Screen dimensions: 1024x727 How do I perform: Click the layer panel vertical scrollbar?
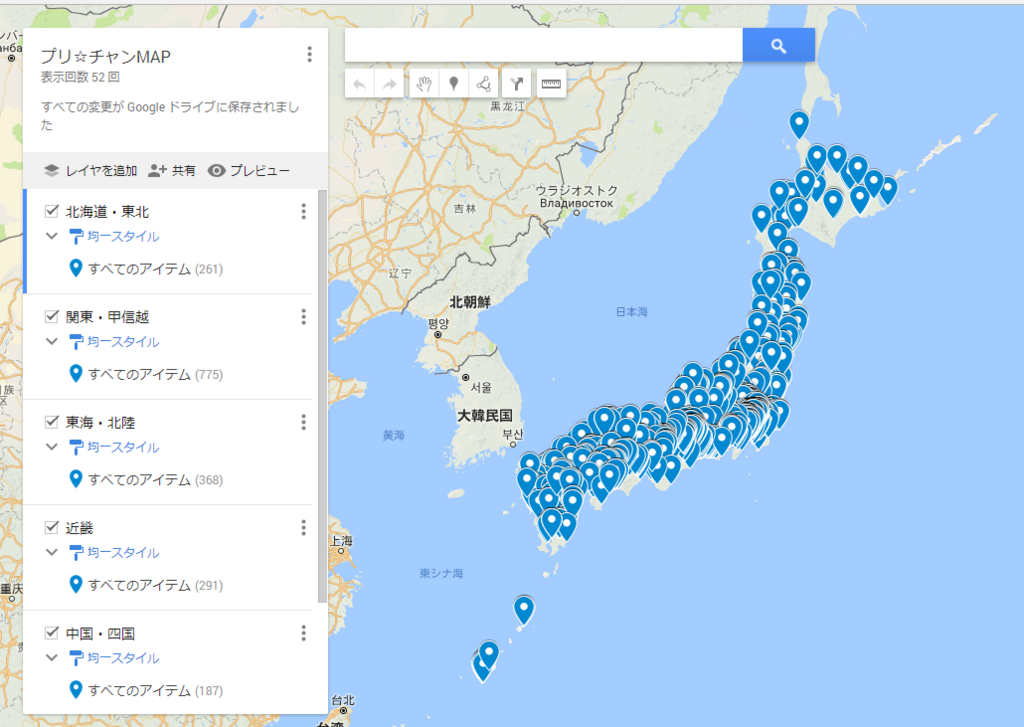(x=322, y=396)
